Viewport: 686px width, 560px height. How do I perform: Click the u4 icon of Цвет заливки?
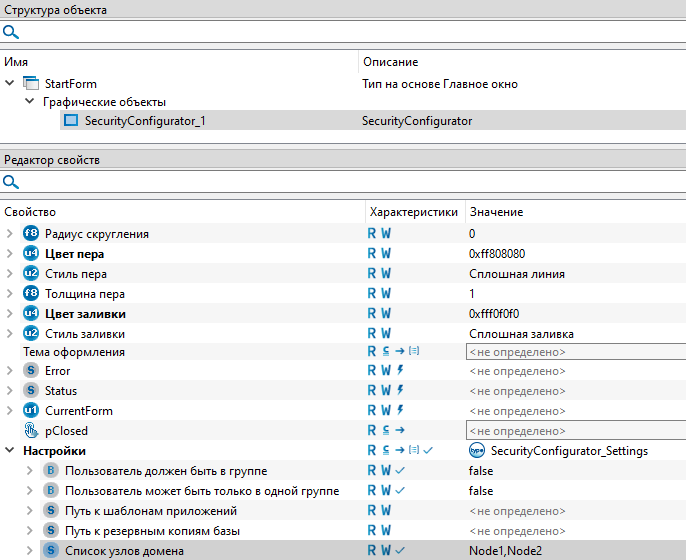pos(30,313)
